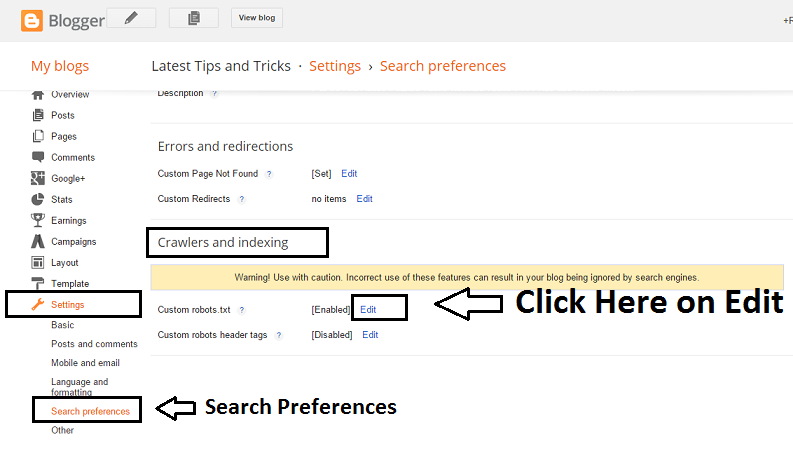Edit Custom robots header tags

point(370,335)
